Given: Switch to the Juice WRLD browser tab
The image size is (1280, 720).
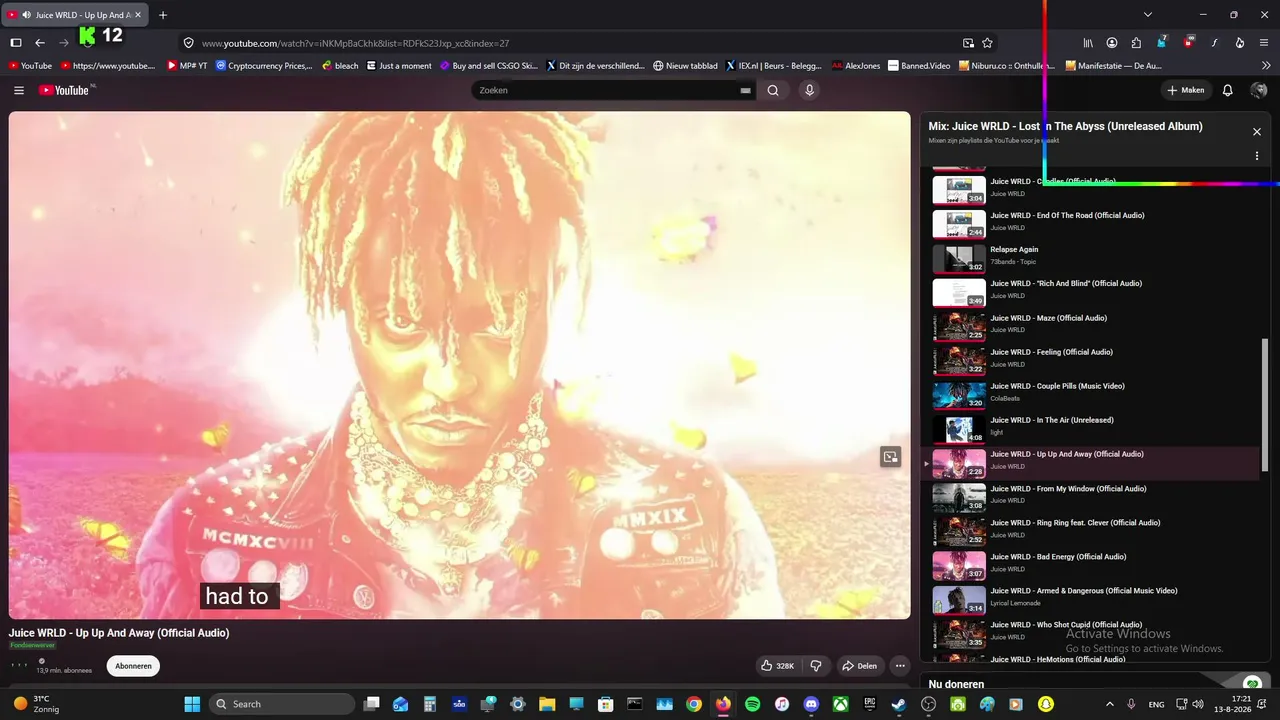Looking at the screenshot, I should point(75,15).
